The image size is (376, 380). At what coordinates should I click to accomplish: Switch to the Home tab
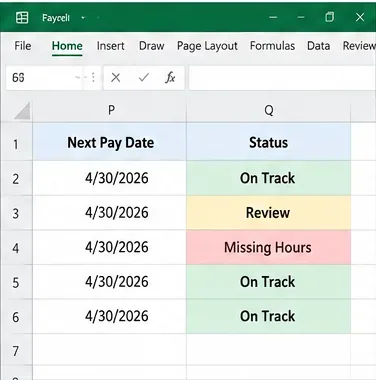tap(67, 46)
